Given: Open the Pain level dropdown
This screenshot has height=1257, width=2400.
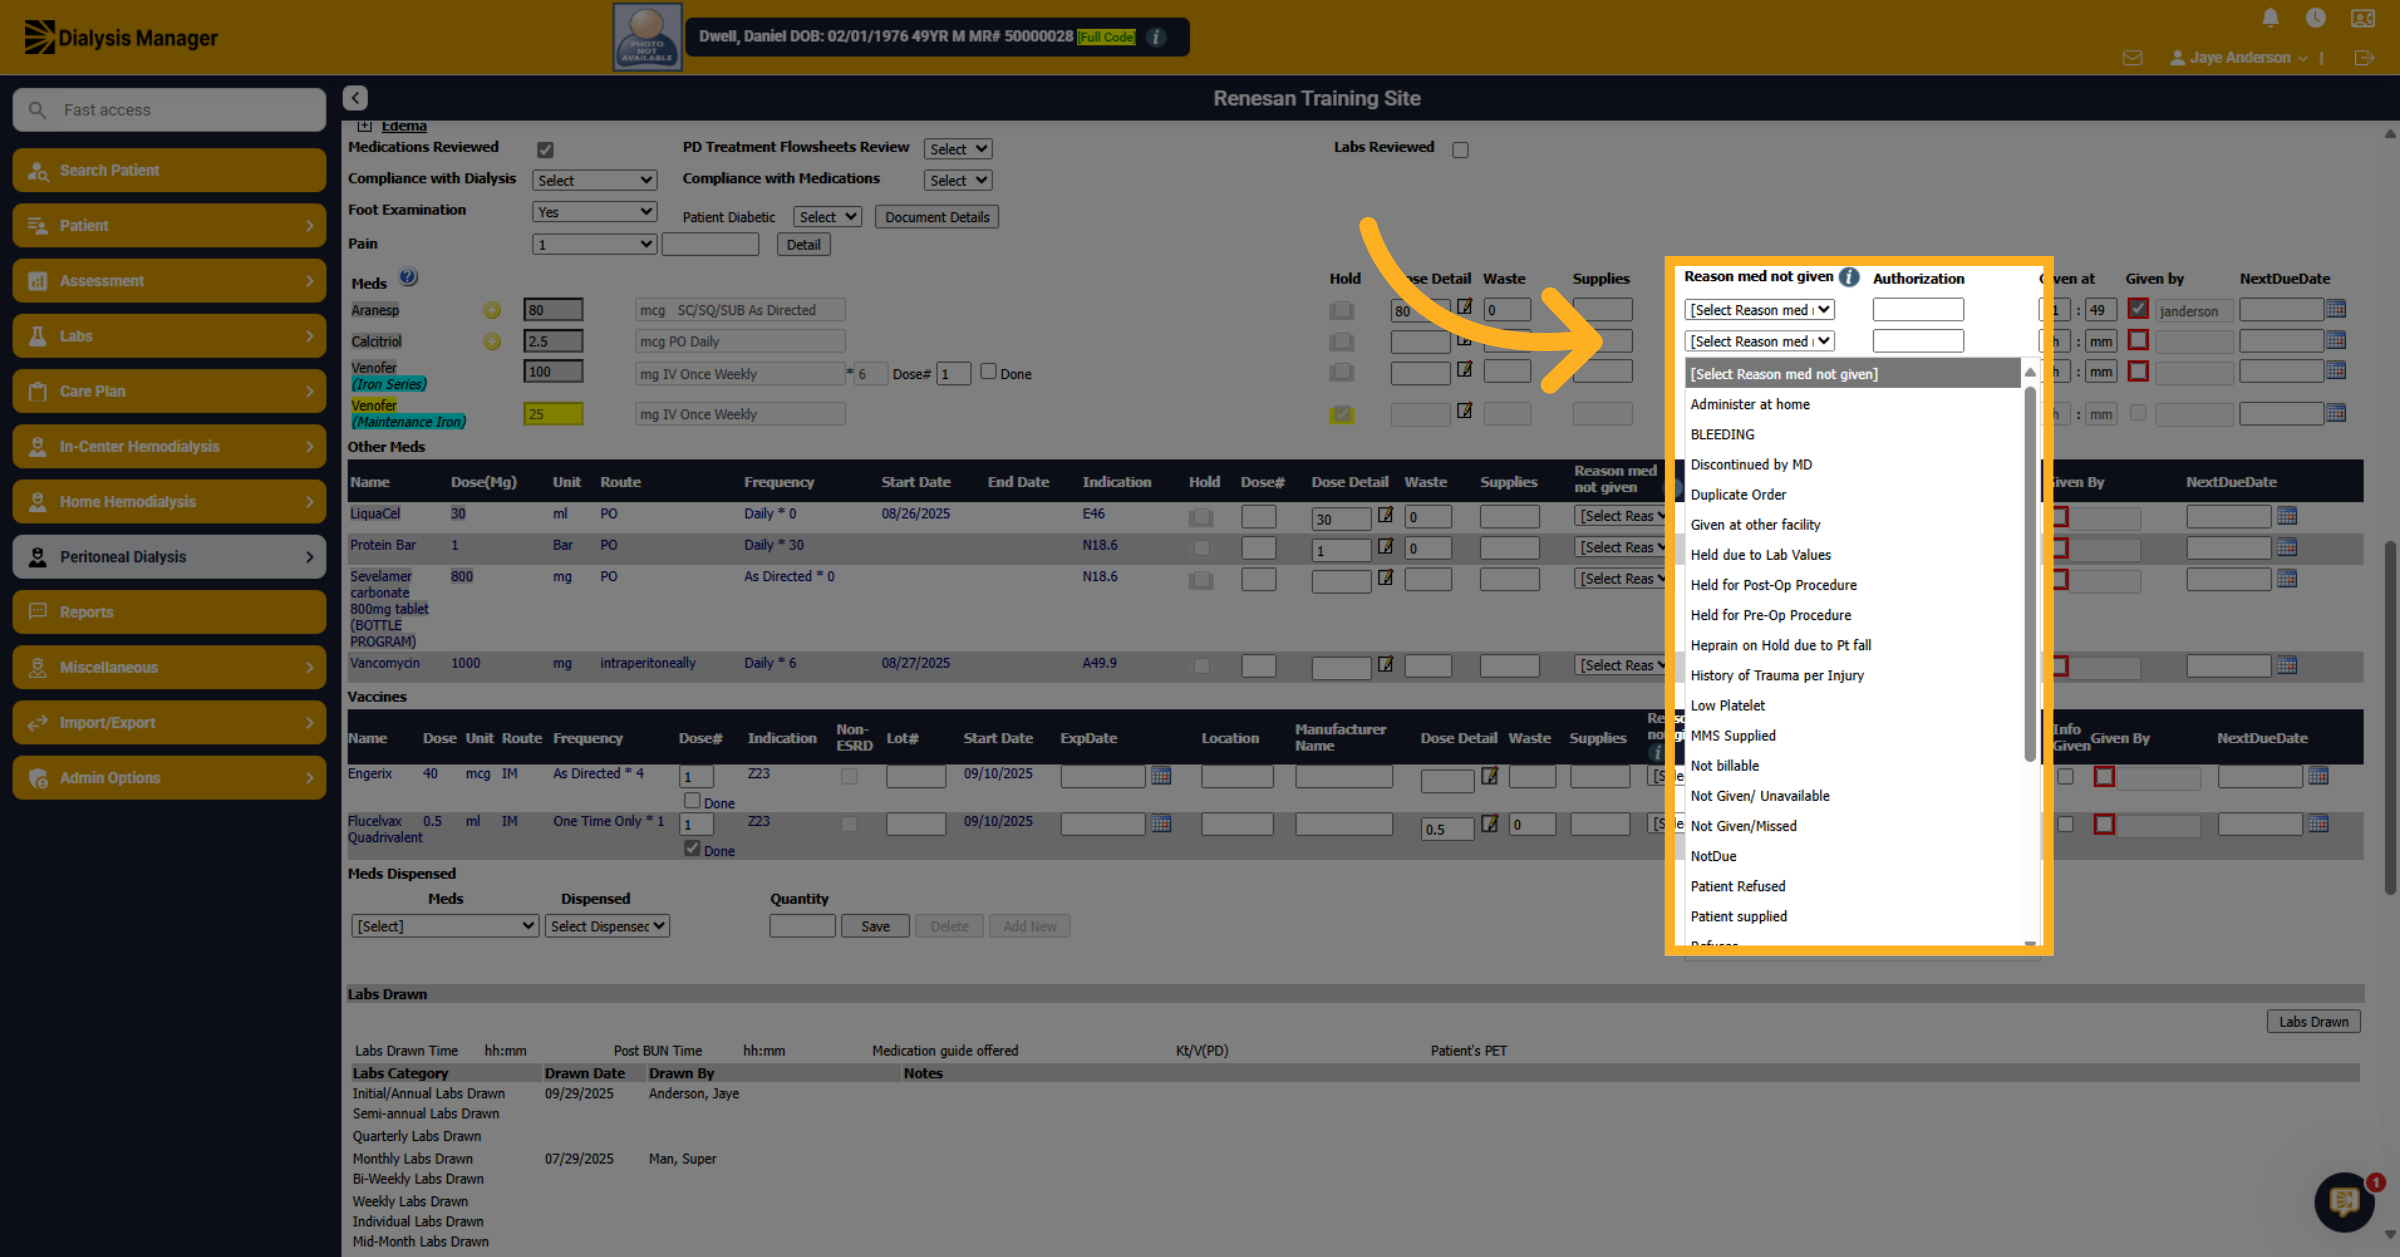Looking at the screenshot, I should coord(594,244).
